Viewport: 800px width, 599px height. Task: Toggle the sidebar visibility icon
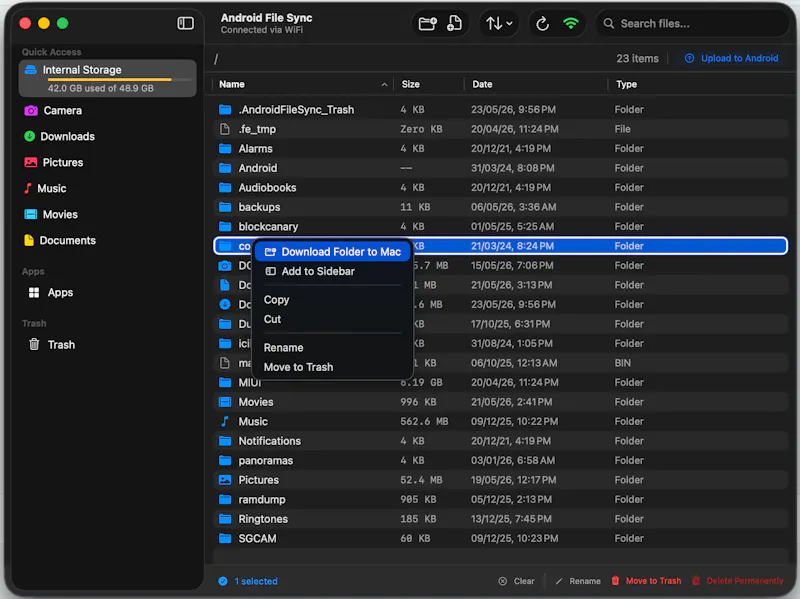point(185,23)
